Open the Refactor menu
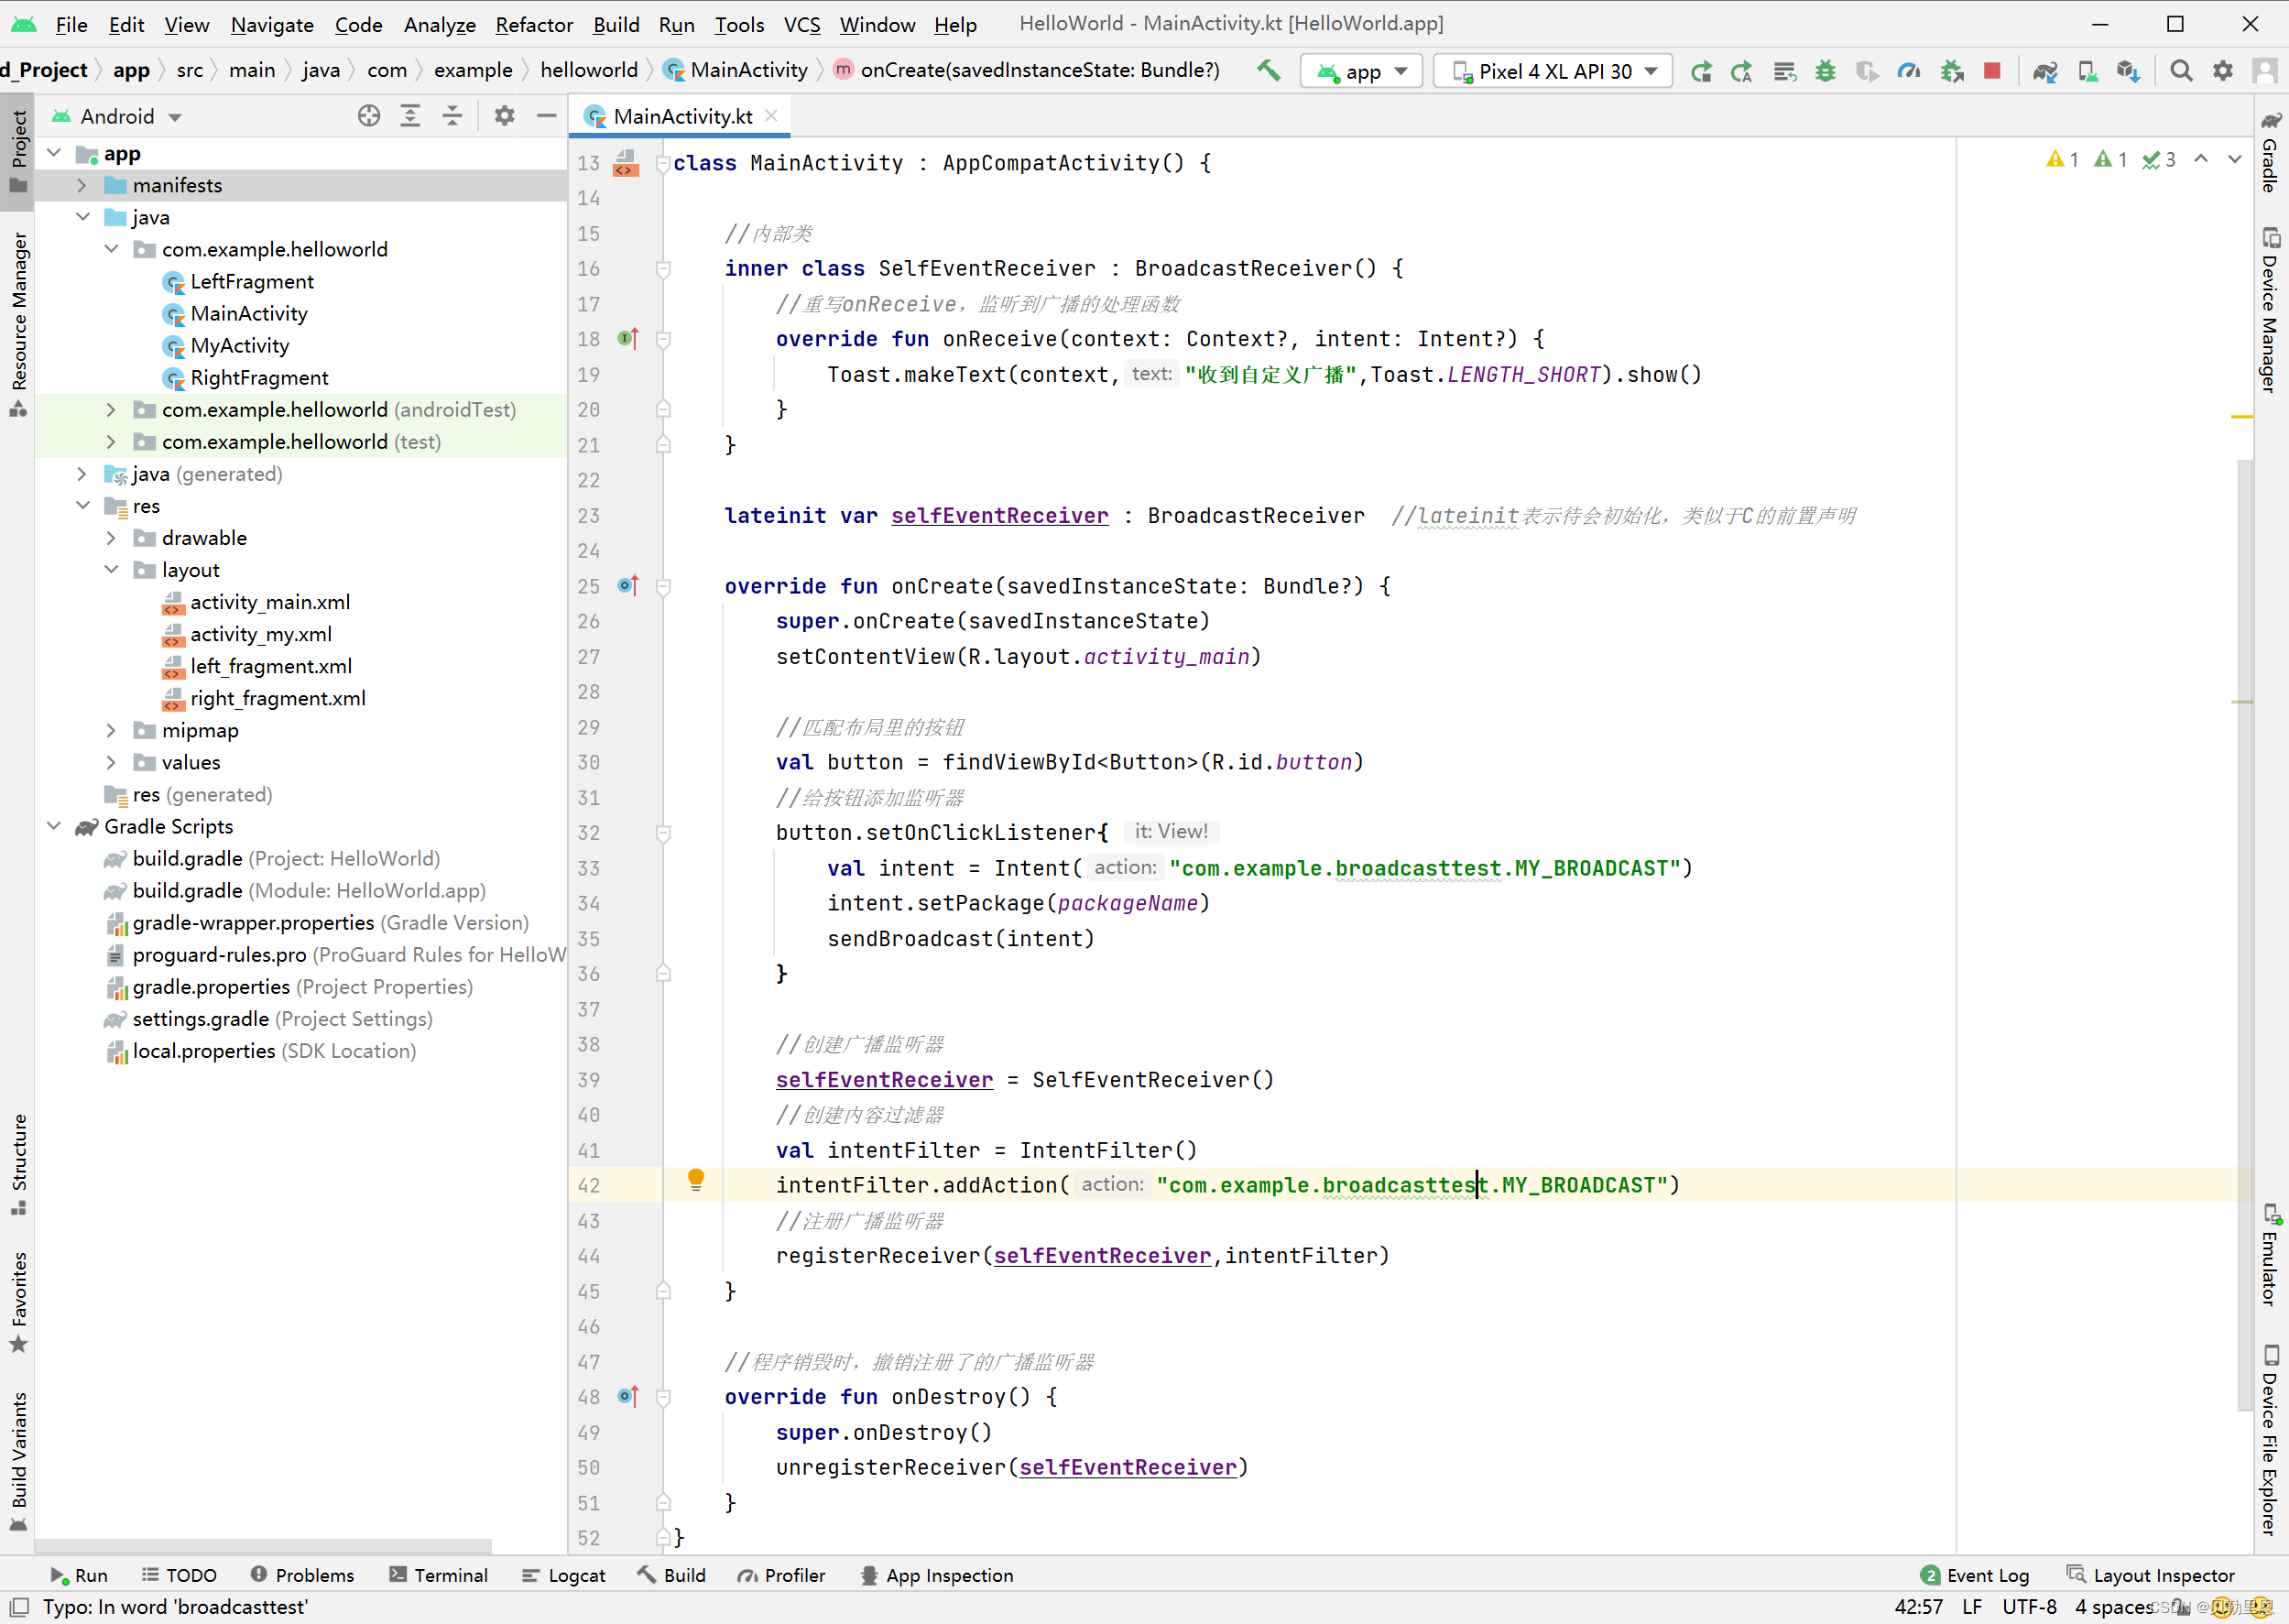The image size is (2289, 1624). point(534,24)
